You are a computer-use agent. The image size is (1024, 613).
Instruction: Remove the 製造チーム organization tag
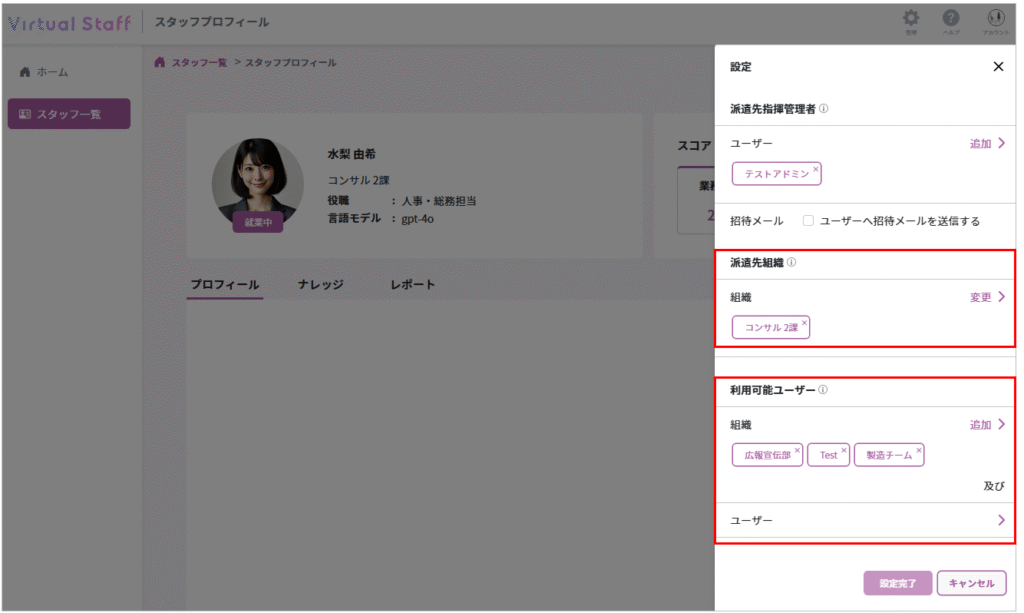[919, 450]
